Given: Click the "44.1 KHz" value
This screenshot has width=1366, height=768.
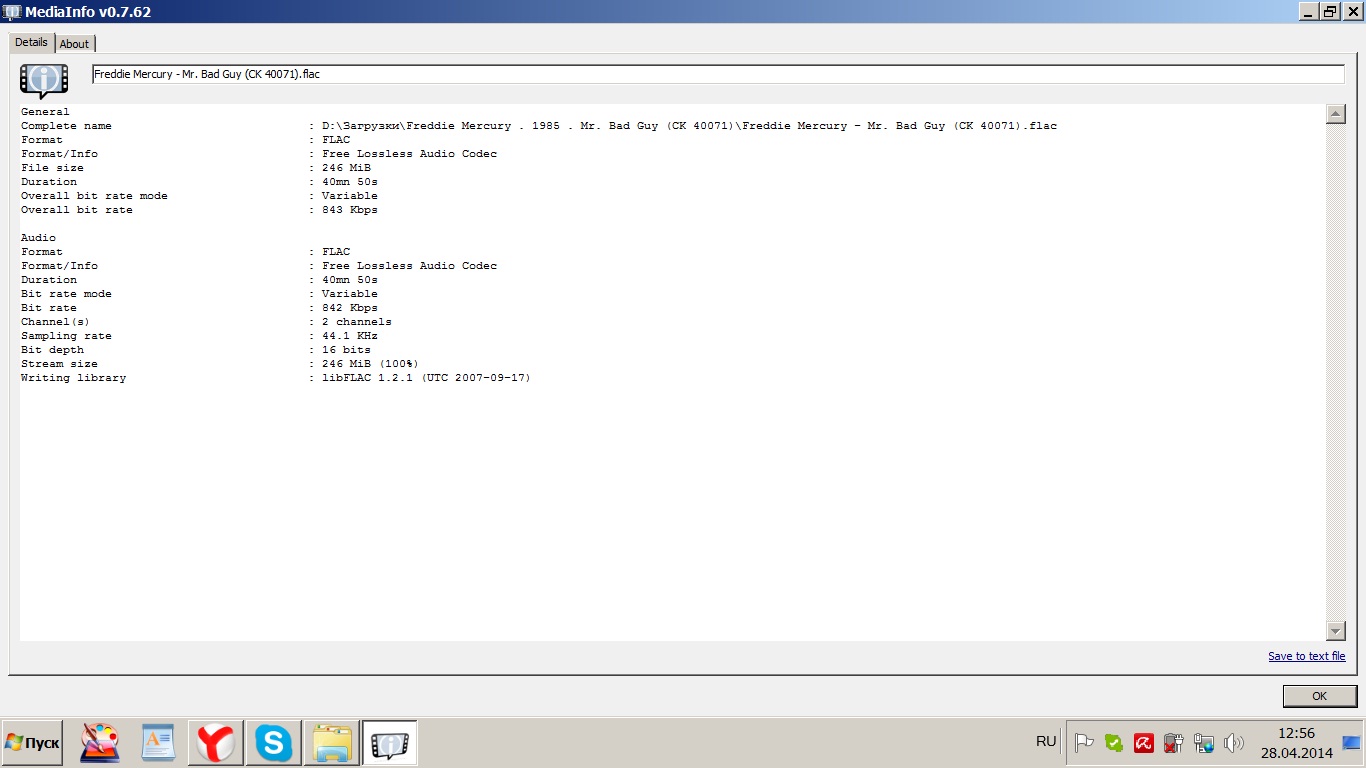Looking at the screenshot, I should pyautogui.click(x=350, y=336).
